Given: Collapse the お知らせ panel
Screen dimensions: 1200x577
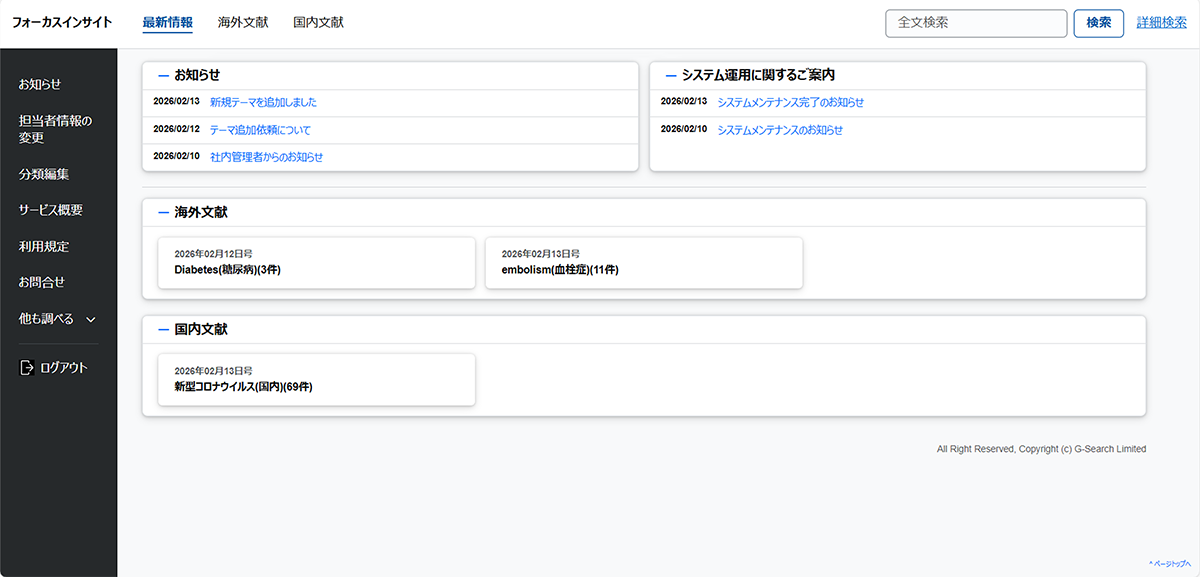Looking at the screenshot, I should 164,75.
